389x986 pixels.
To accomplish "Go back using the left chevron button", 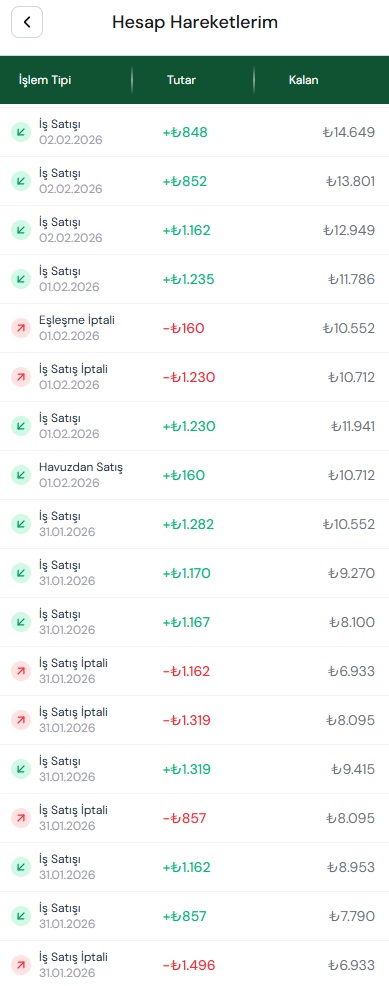I will (x=27, y=22).
